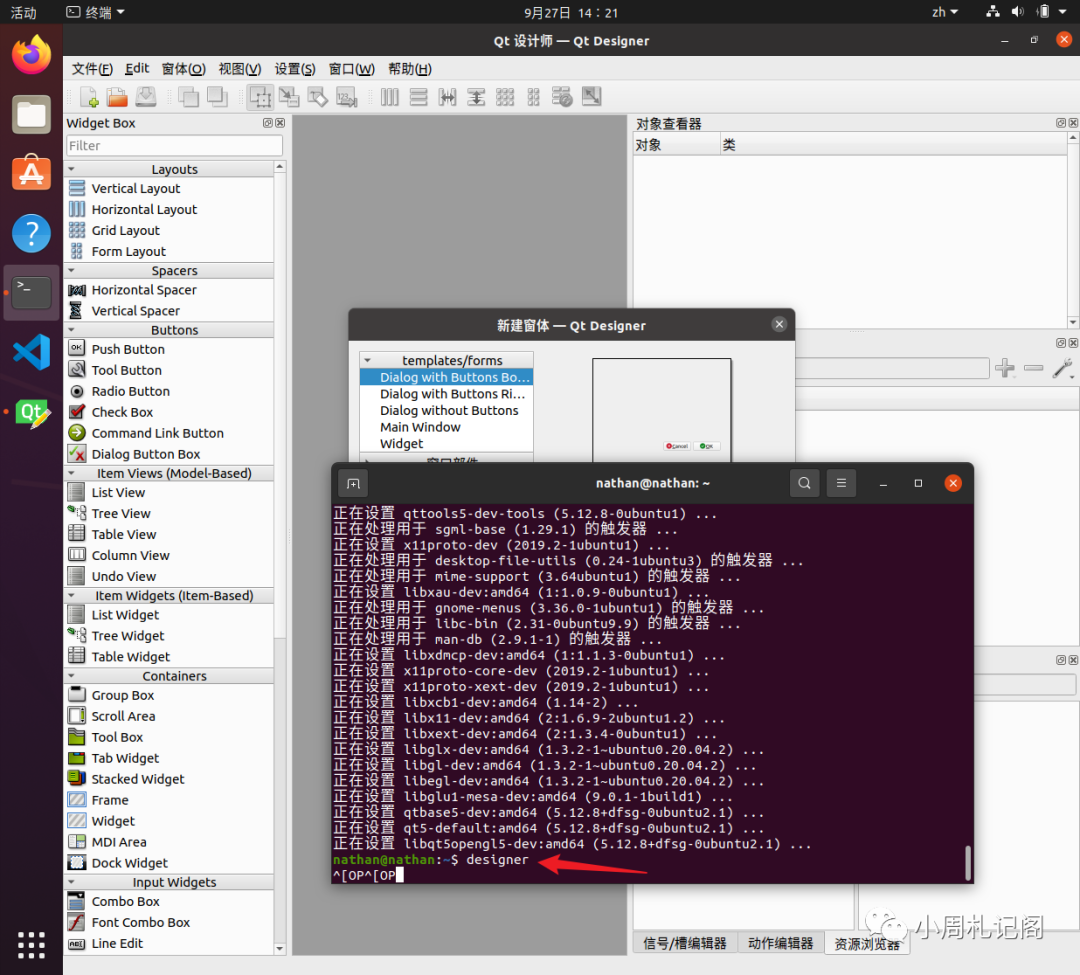The width and height of the screenshot is (1080, 975).
Task: Collapse templates/forms tree in new form dialog
Action: 367,360
